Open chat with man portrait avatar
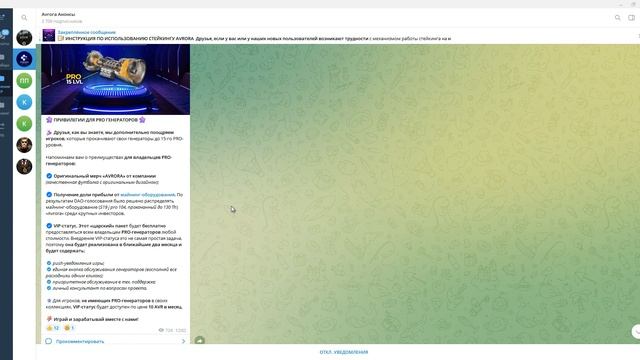This screenshot has width=640, height=360. [x=24, y=145]
